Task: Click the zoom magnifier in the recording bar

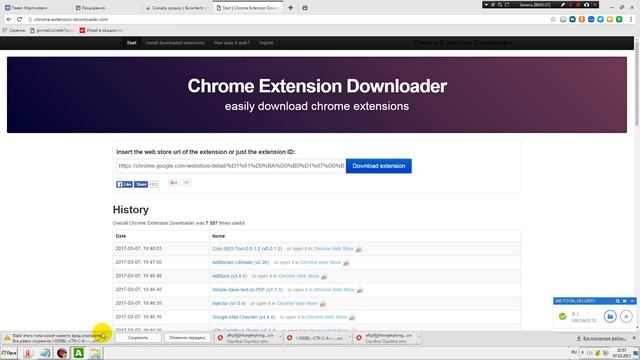Action: (x=500, y=4)
